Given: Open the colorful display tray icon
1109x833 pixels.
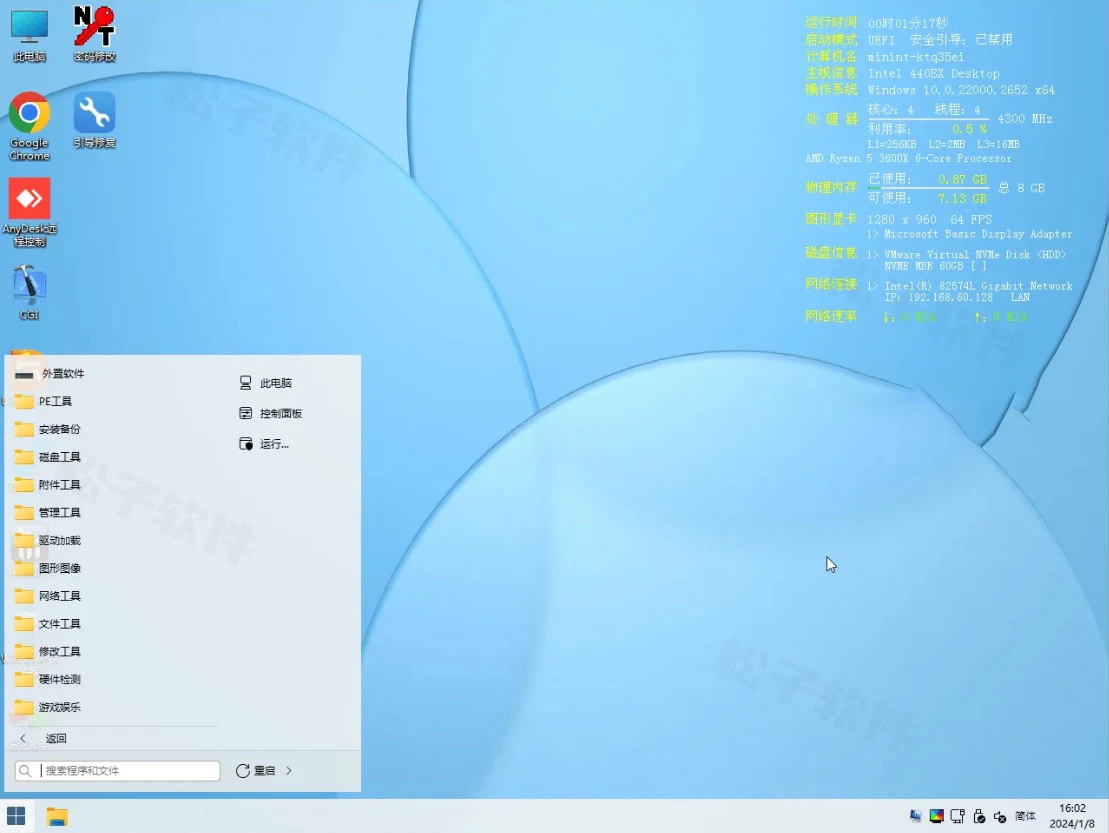Looking at the screenshot, I should click(936, 816).
